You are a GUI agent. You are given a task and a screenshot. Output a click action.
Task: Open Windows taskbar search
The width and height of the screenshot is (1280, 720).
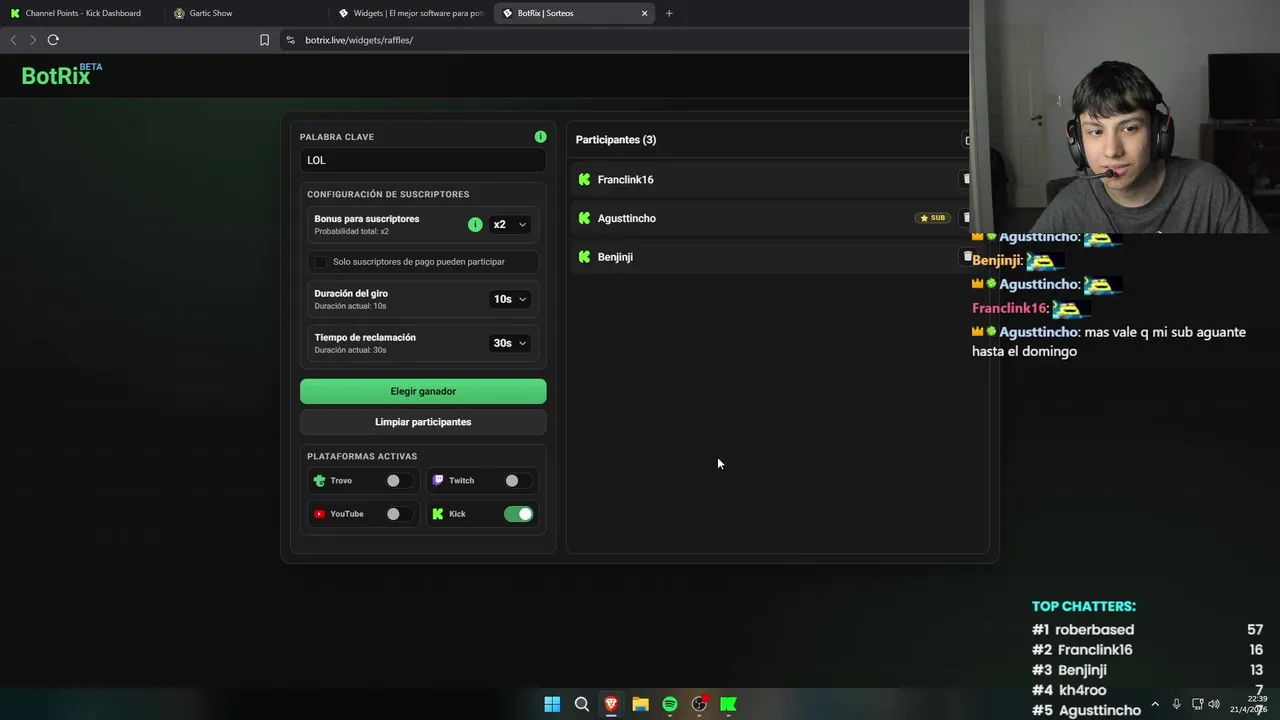581,704
